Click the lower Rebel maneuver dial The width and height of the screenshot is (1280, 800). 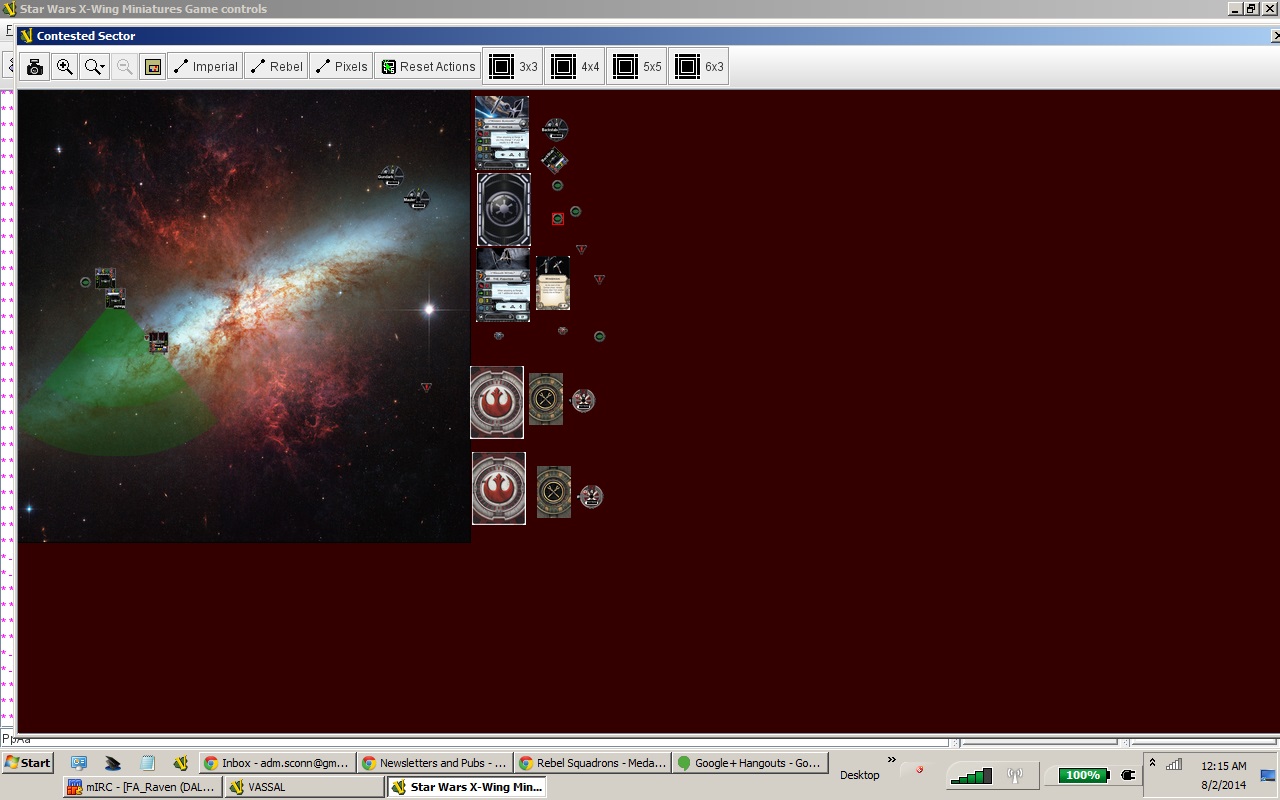(554, 492)
